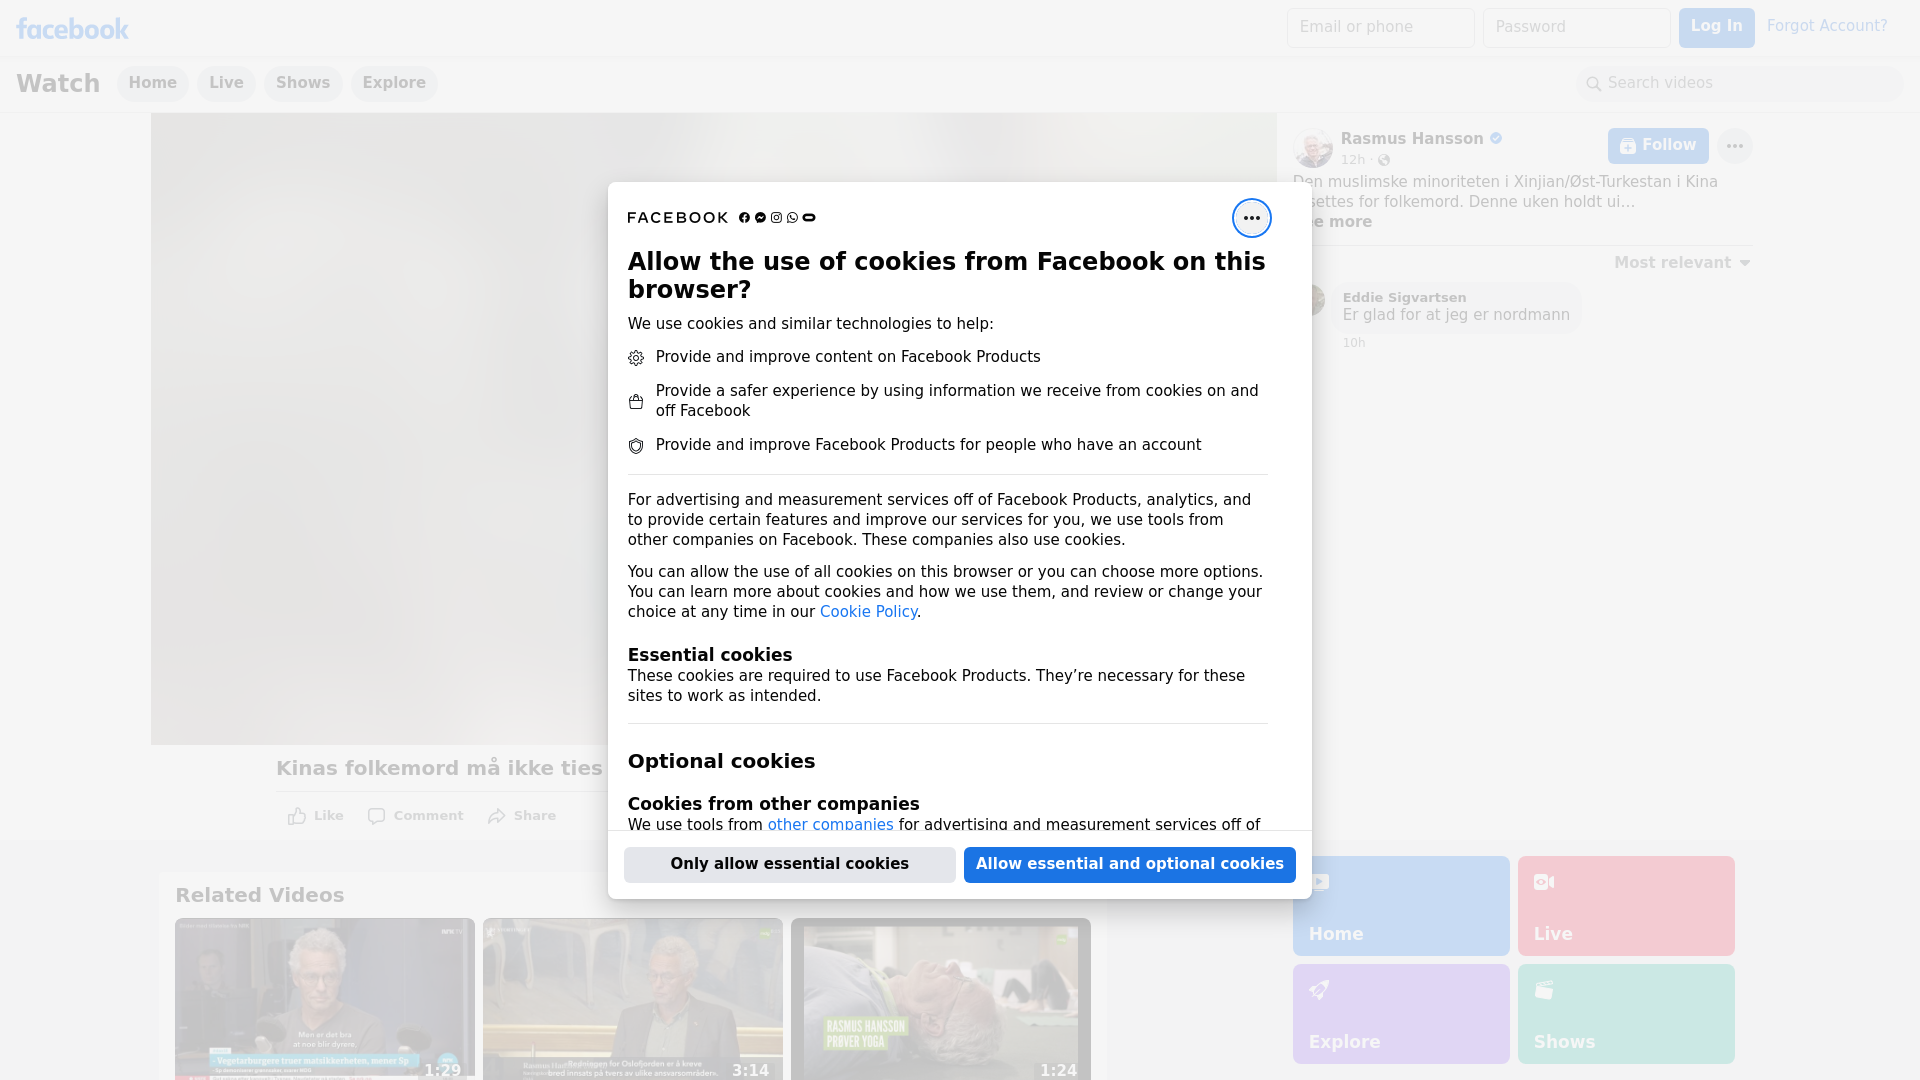The image size is (1920, 1080).
Task: Follow Rasmus Hansson
Action: (x=1658, y=146)
